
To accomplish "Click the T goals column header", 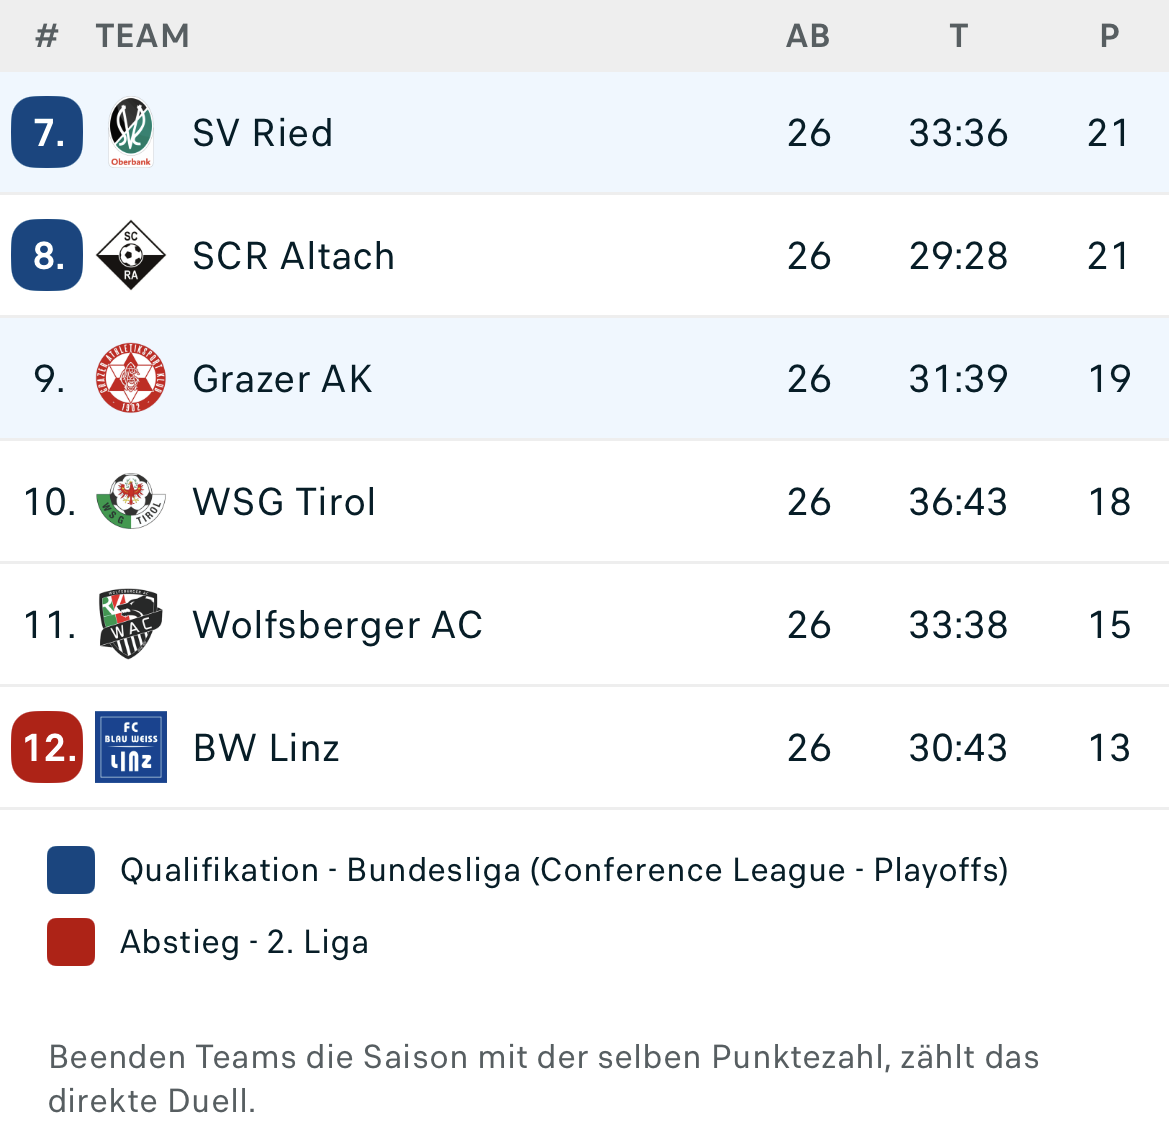I will tap(958, 36).
